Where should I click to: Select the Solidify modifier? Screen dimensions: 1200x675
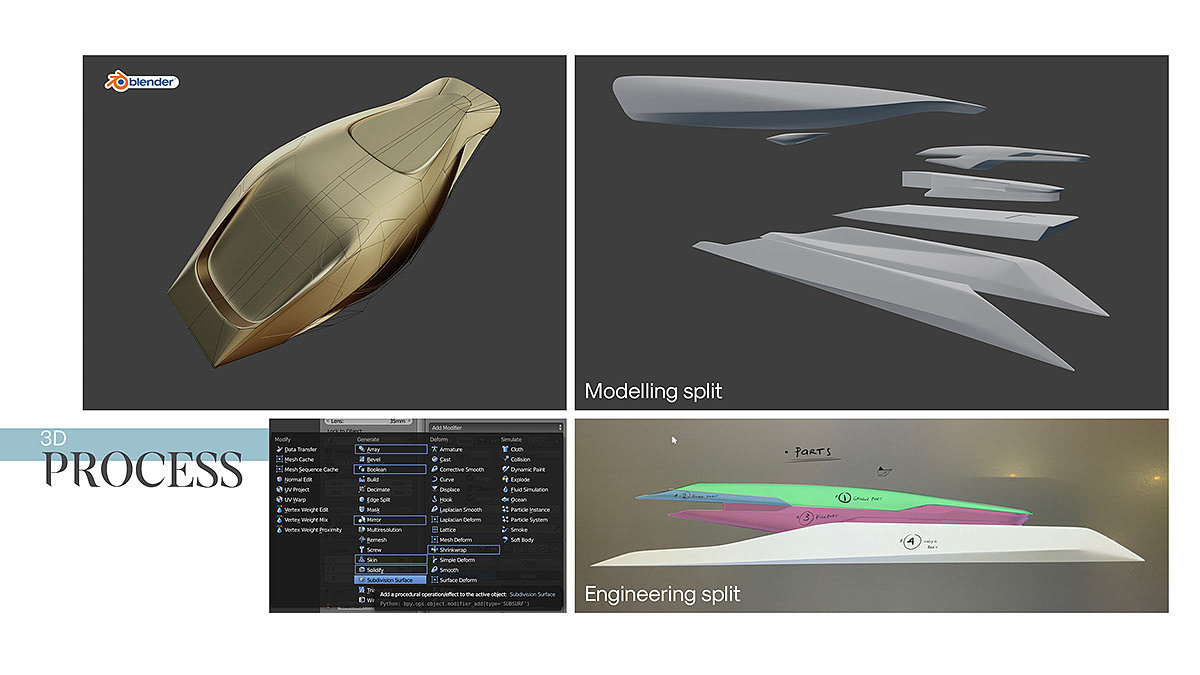click(390, 569)
